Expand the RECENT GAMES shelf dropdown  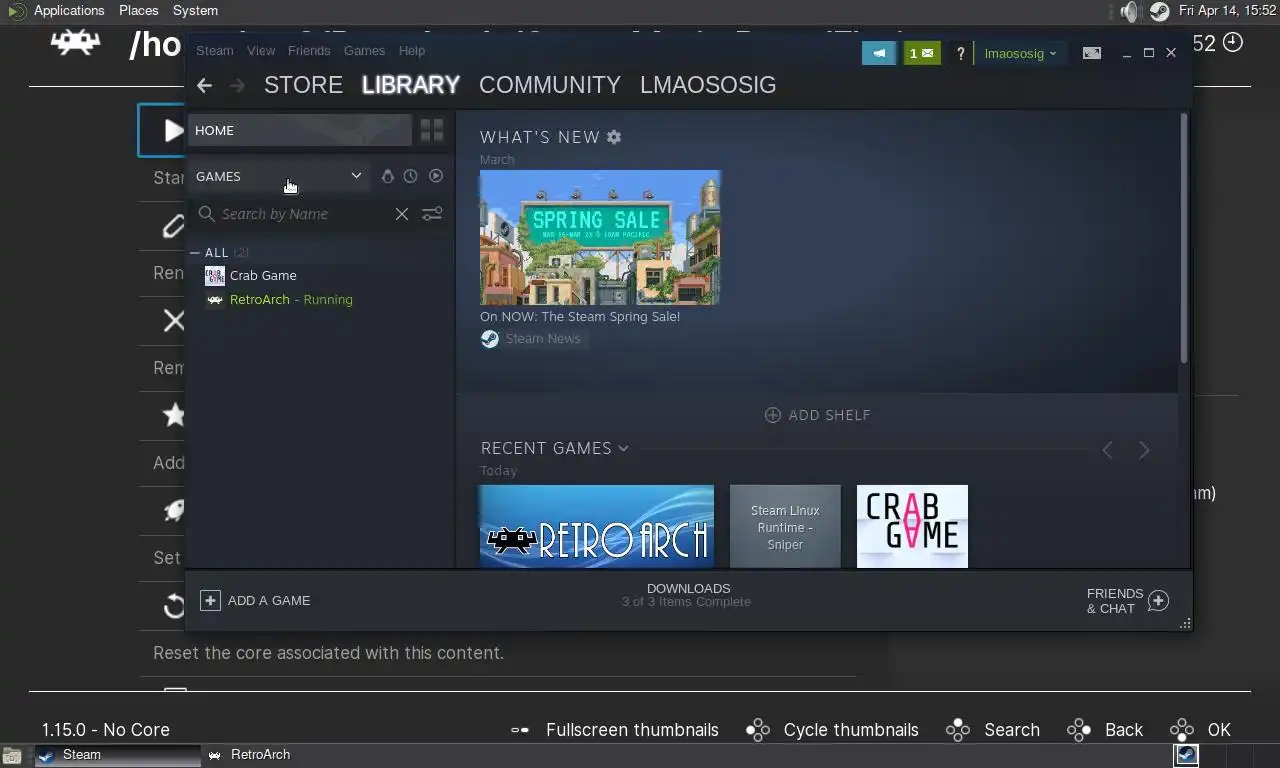click(623, 449)
